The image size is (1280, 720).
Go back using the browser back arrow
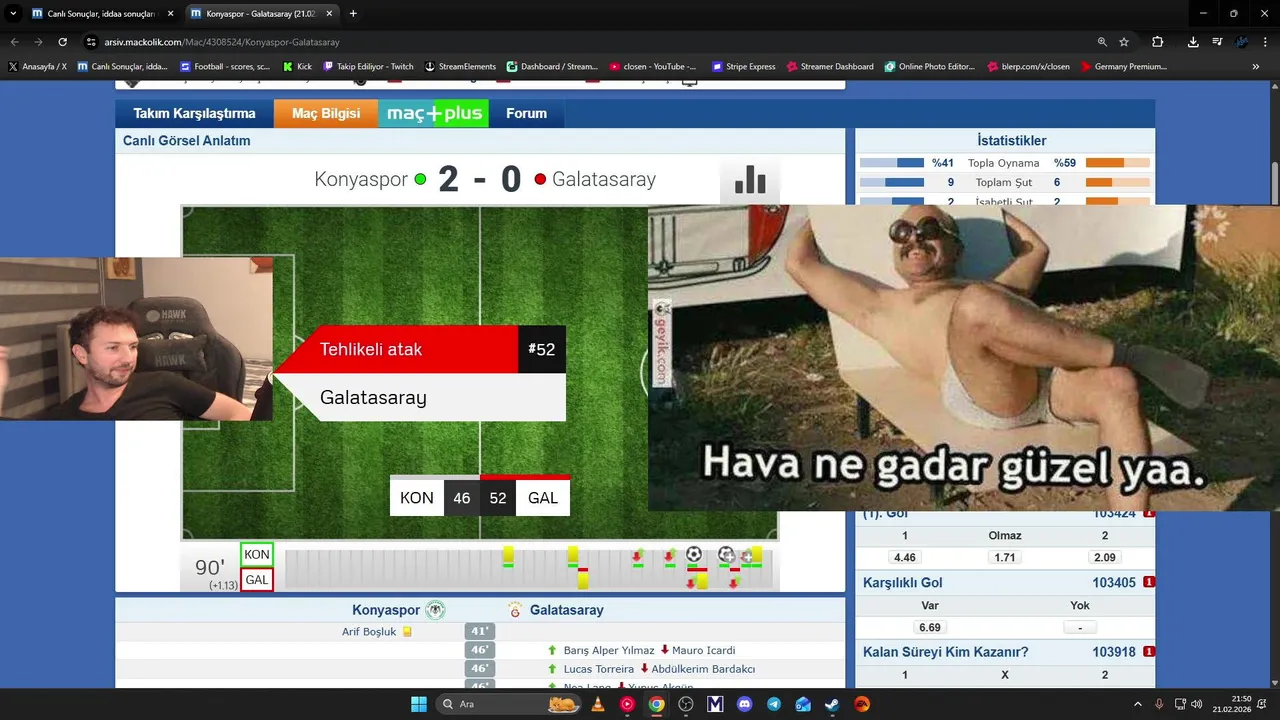point(14,42)
